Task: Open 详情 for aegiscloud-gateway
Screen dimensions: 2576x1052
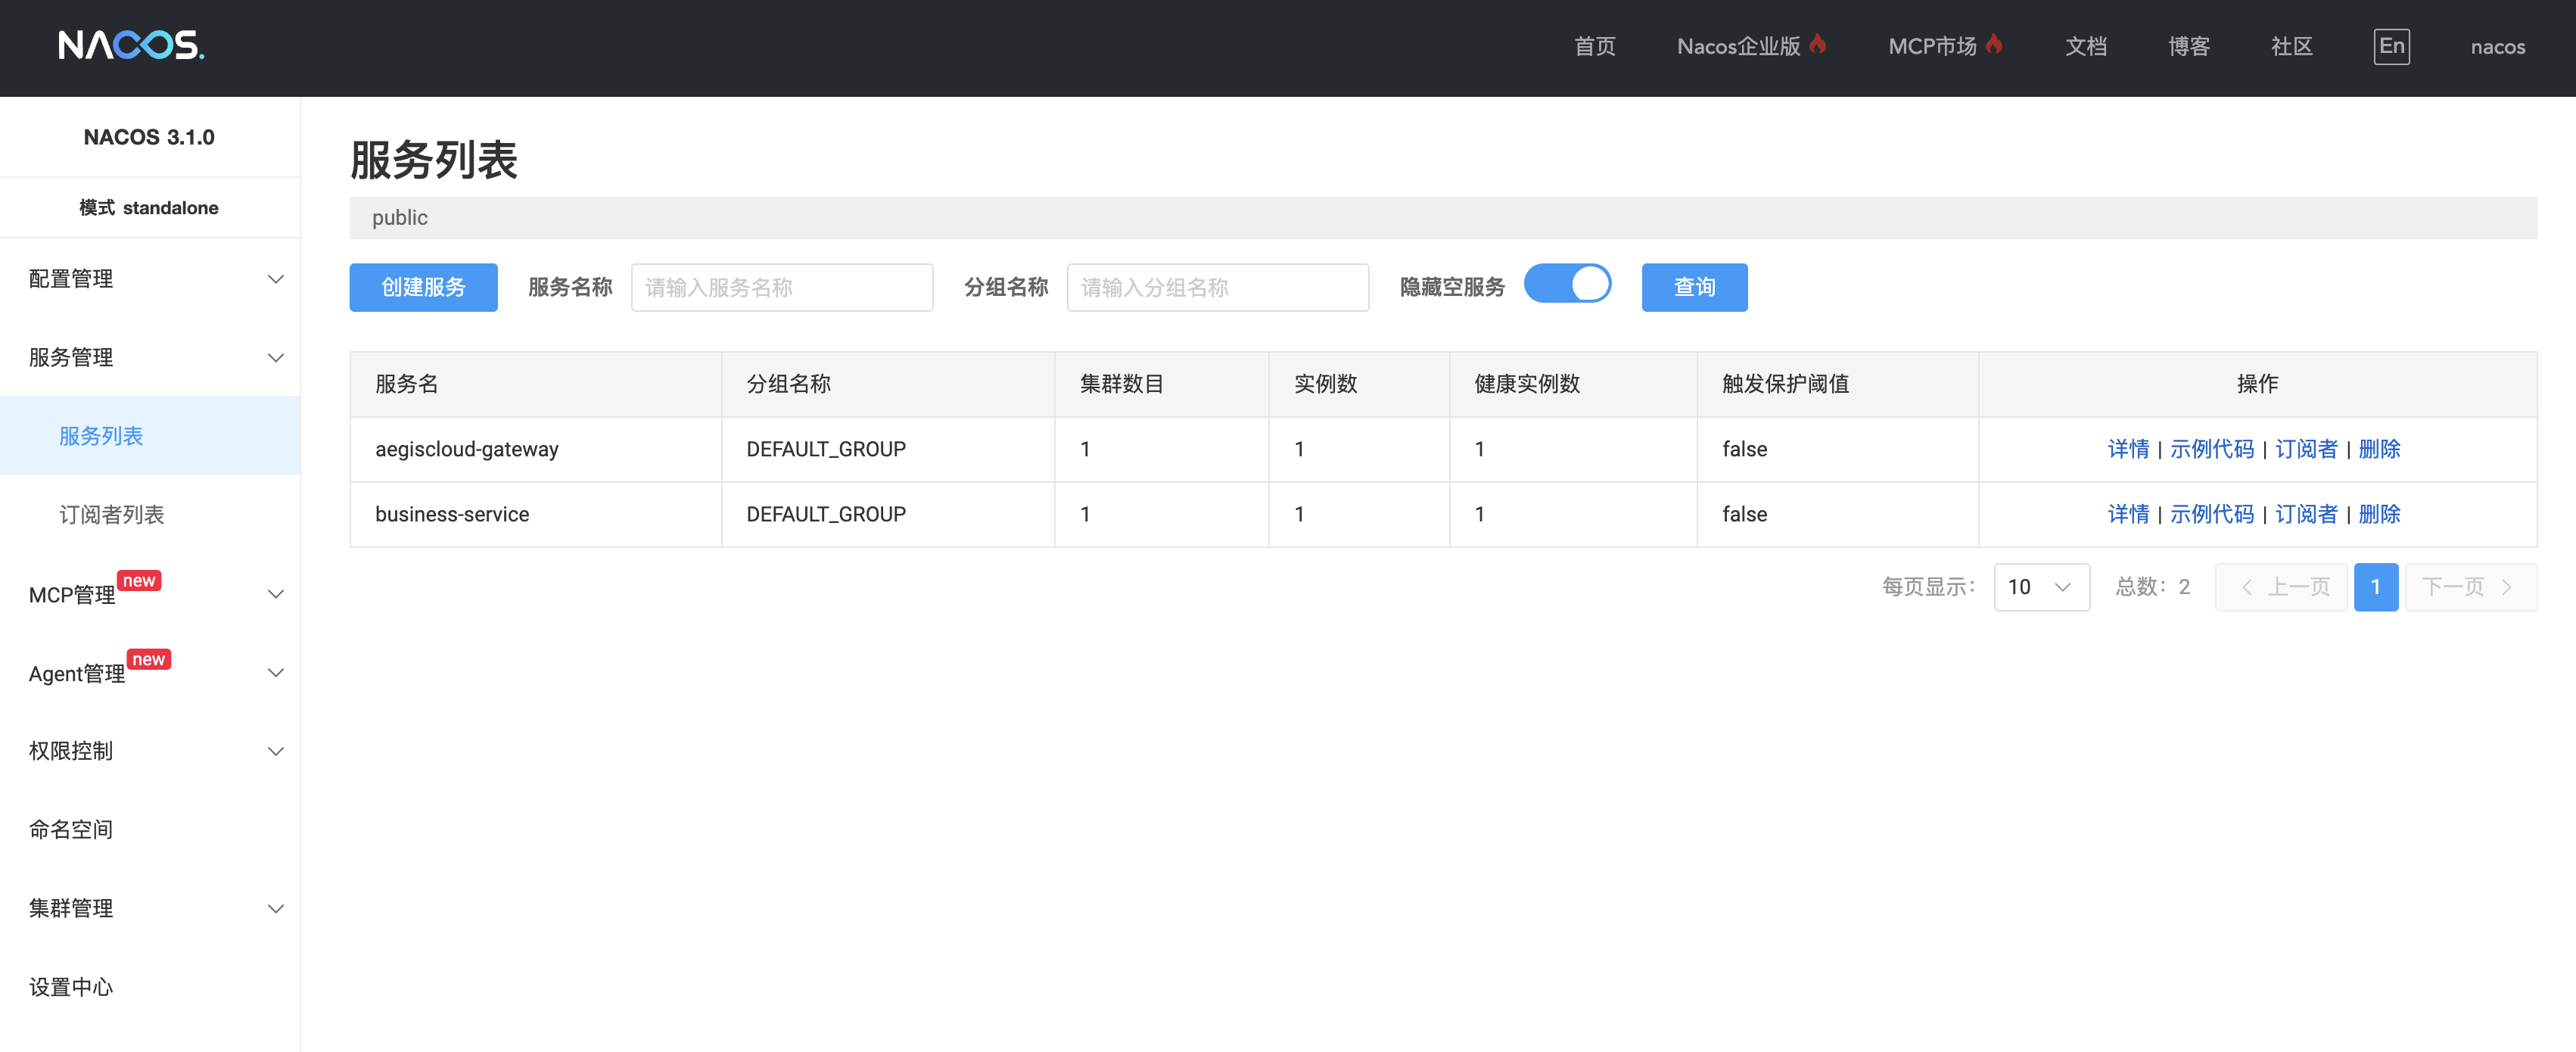Action: pyautogui.click(x=2128, y=450)
